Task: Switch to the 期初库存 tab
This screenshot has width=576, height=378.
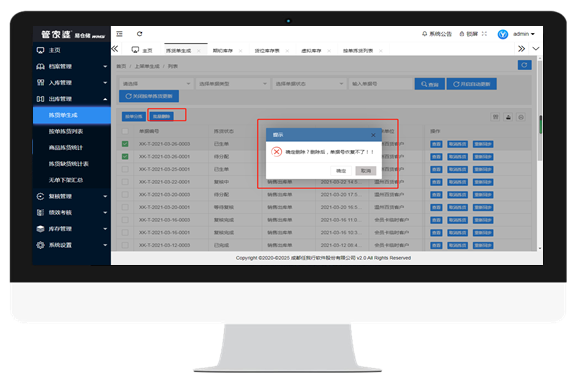Action: (223, 51)
